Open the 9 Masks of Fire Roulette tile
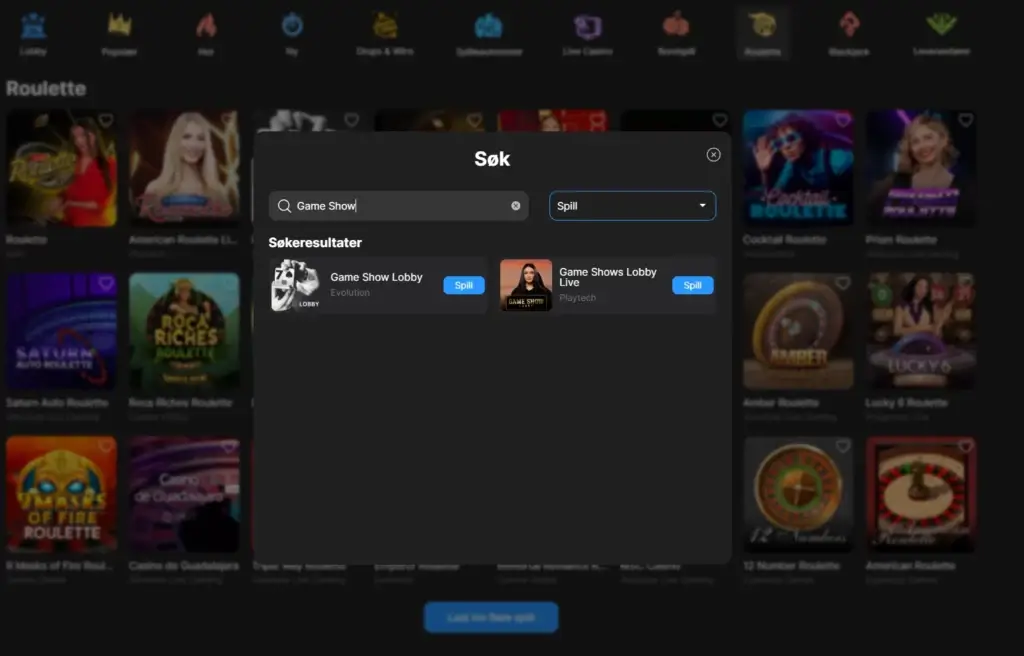Screen dimensions: 1024x656 point(61,495)
